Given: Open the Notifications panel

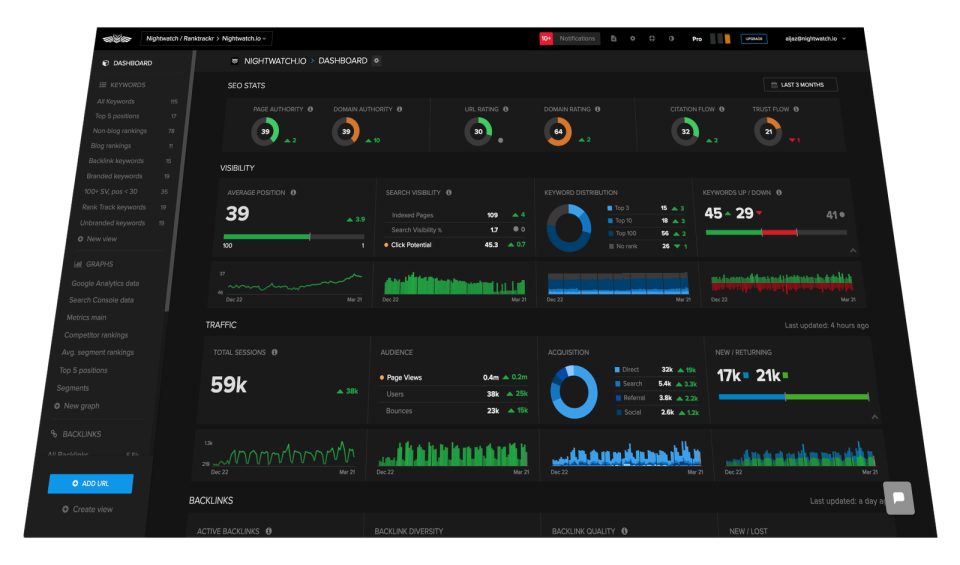Looking at the screenshot, I should tap(569, 39).
